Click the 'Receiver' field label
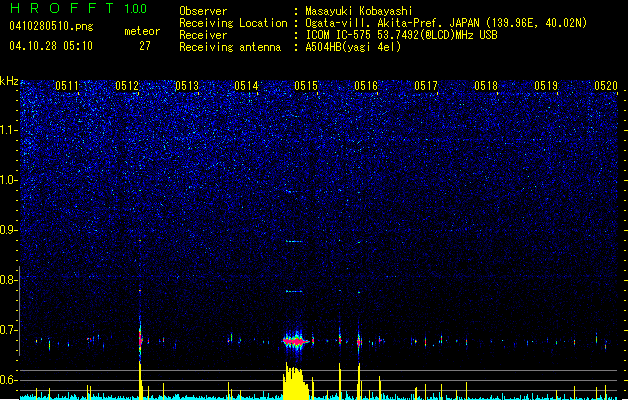This screenshot has width=629, height=400. pyautogui.click(x=203, y=35)
